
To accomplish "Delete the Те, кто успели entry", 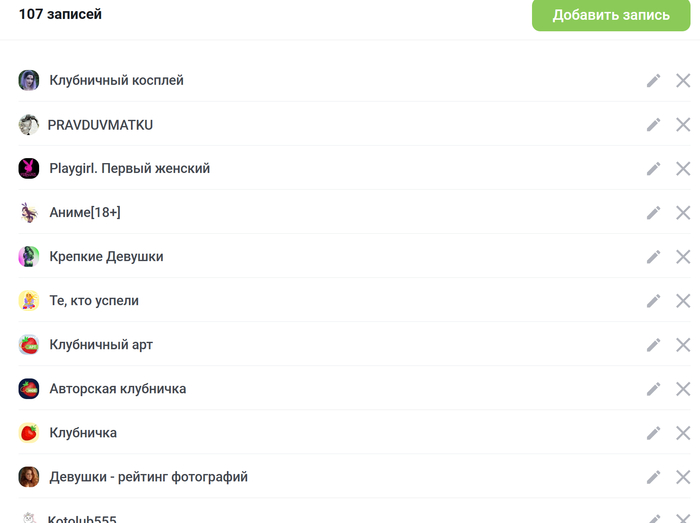I will point(683,301).
